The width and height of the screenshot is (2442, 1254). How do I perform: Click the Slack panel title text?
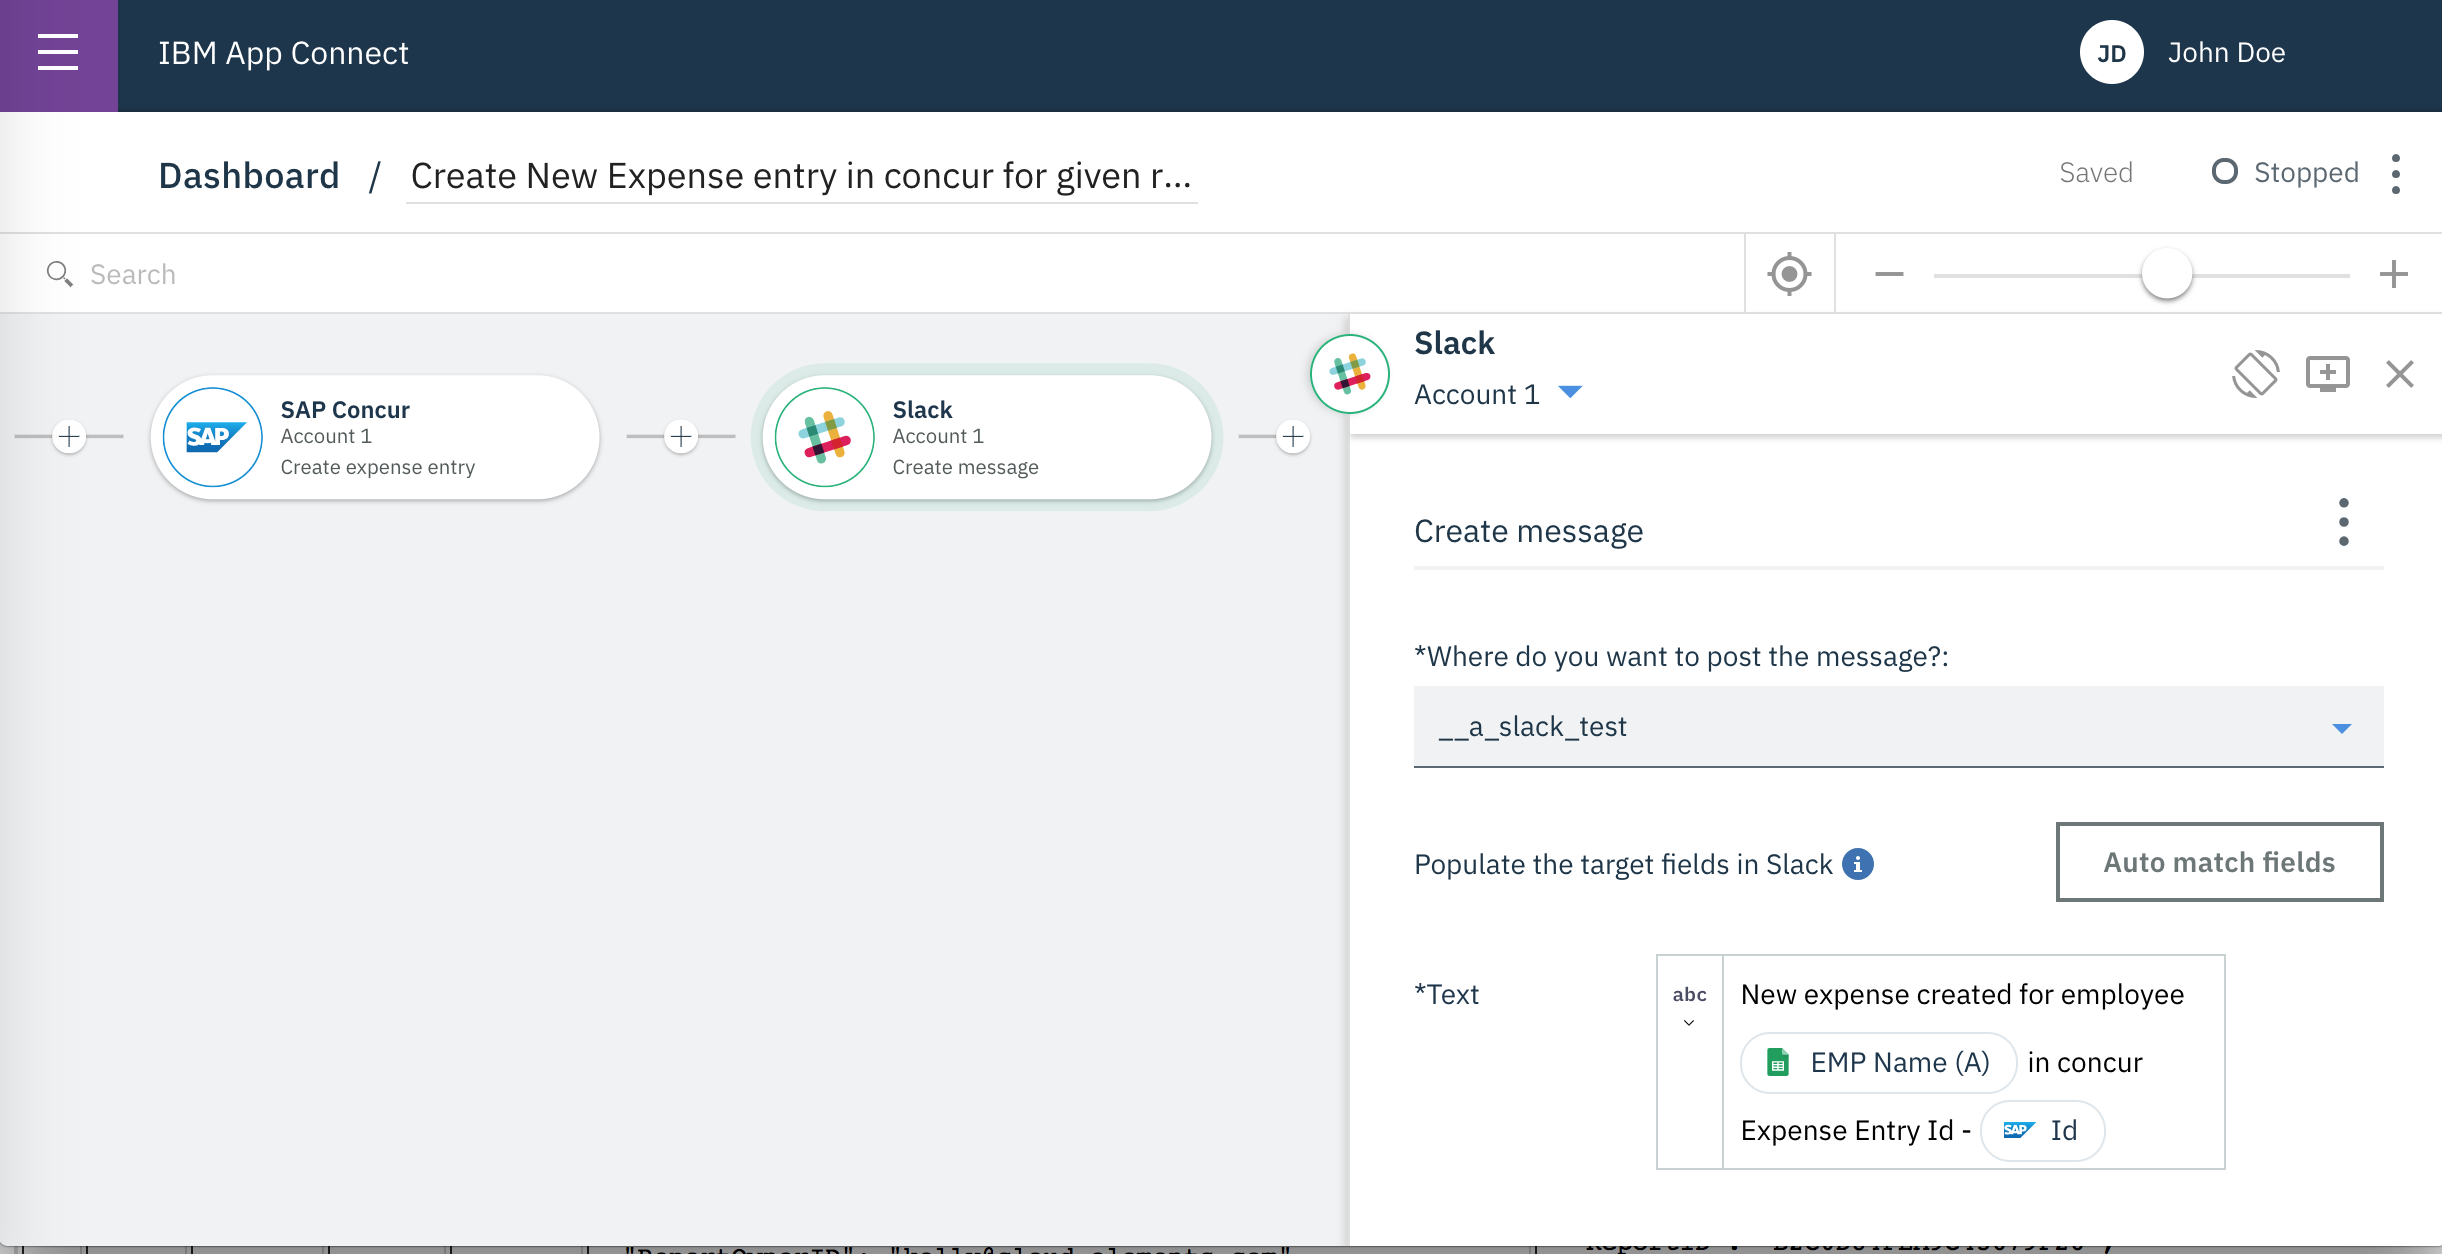pos(1454,343)
